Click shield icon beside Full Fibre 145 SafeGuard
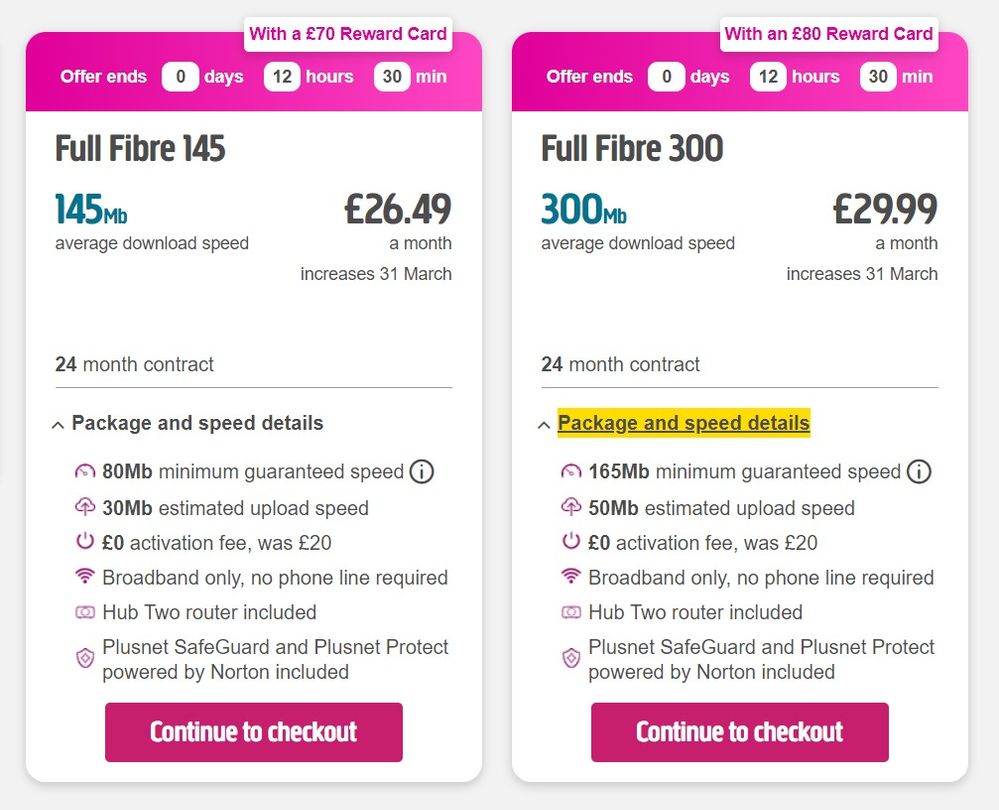Screen dimensions: 999x810 85,659
